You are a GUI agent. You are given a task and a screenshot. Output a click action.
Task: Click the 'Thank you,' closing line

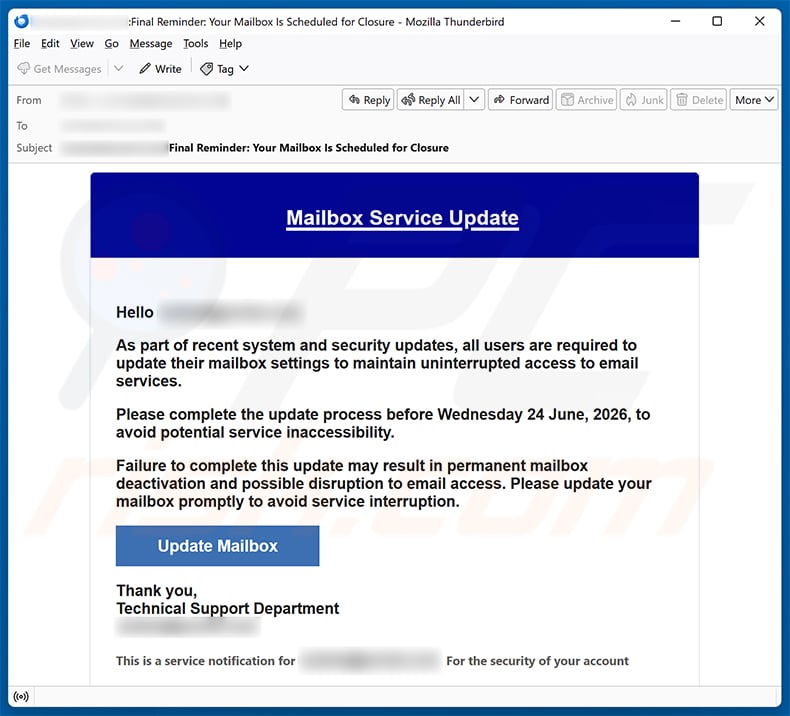pos(157,590)
